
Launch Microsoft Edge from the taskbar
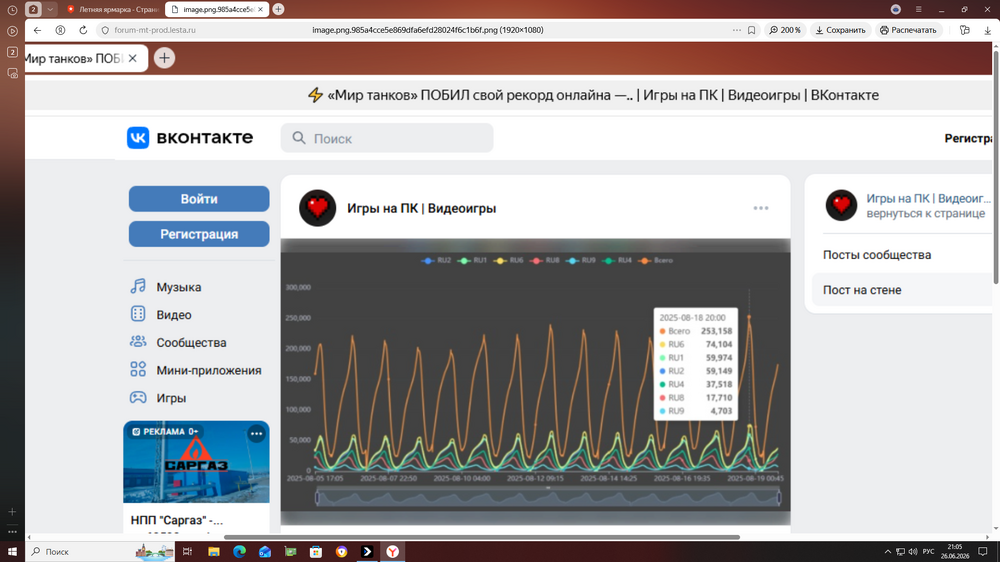click(x=239, y=552)
